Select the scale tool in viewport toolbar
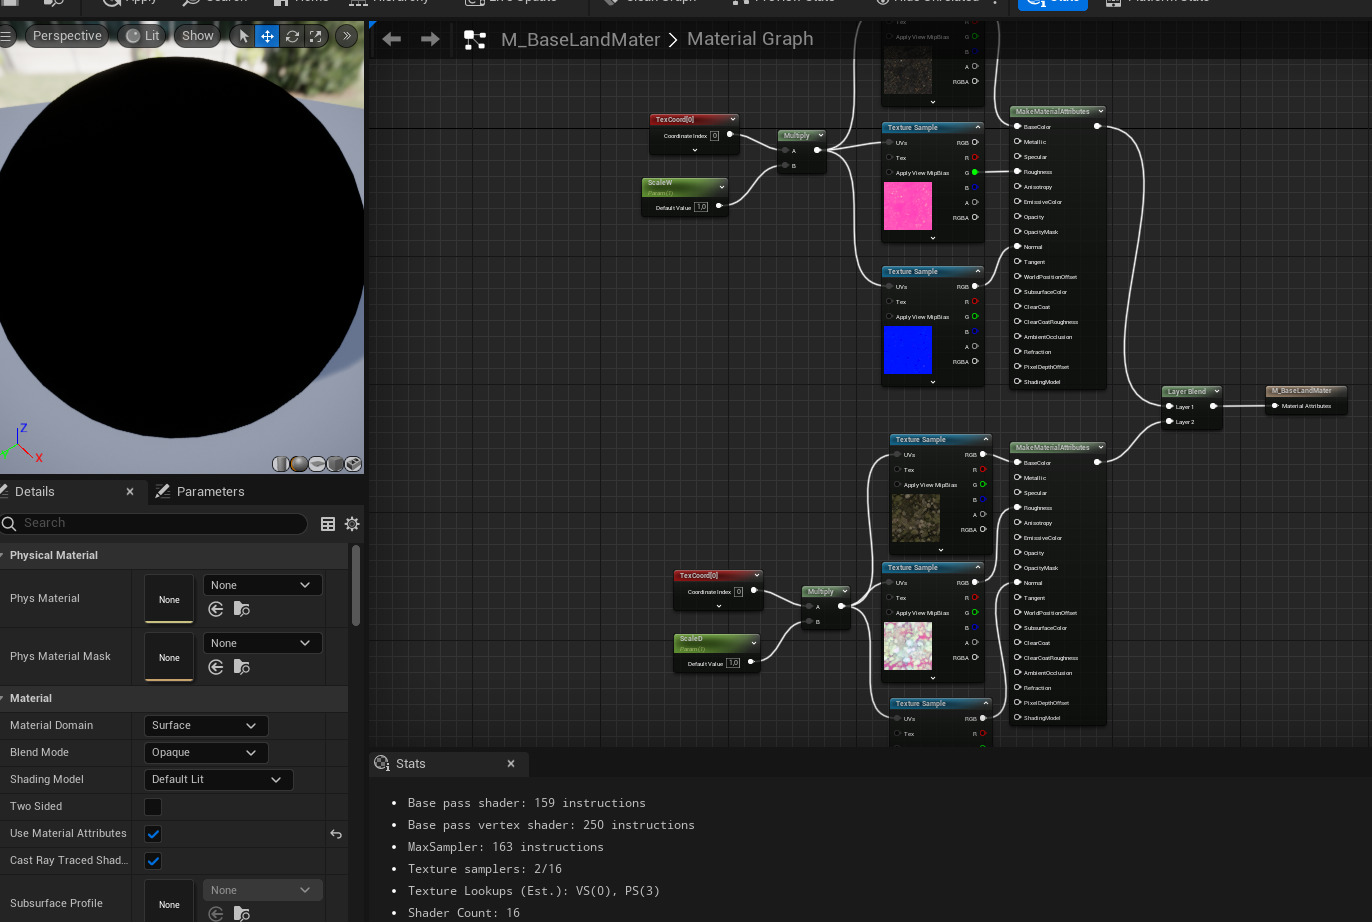Viewport: 1372px width, 922px height. (316, 36)
